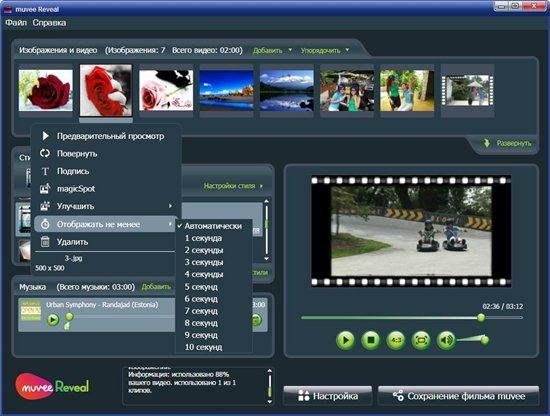Open the Настройки стиля dropdown

click(x=233, y=186)
